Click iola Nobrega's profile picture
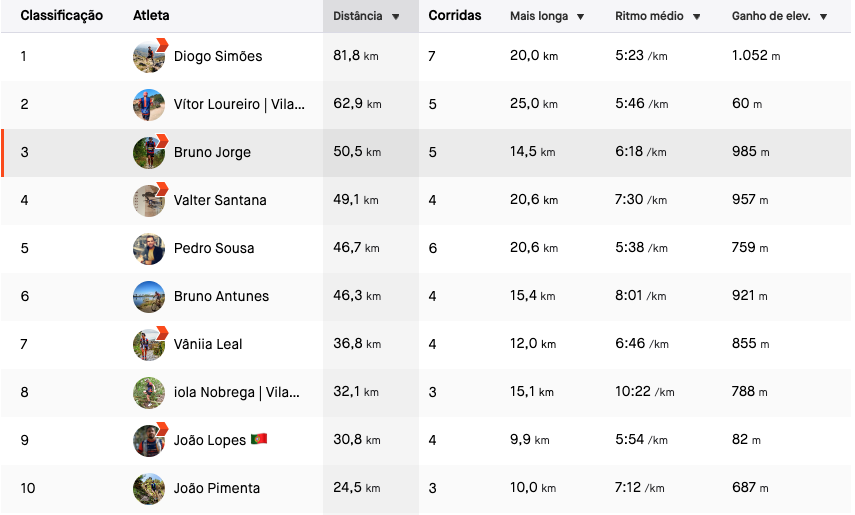This screenshot has height=515, width=855. [149, 392]
